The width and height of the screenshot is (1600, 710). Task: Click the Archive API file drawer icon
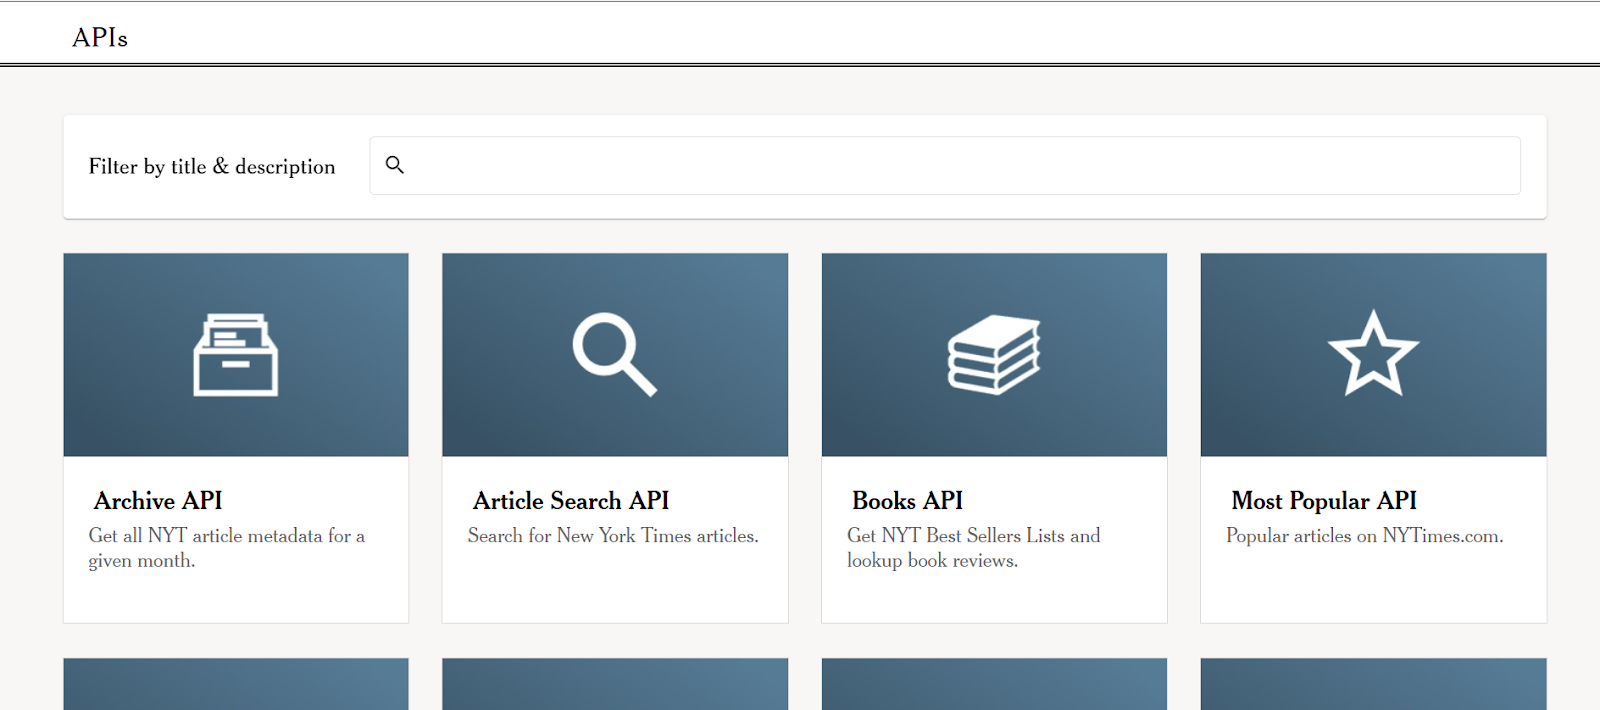[236, 355]
